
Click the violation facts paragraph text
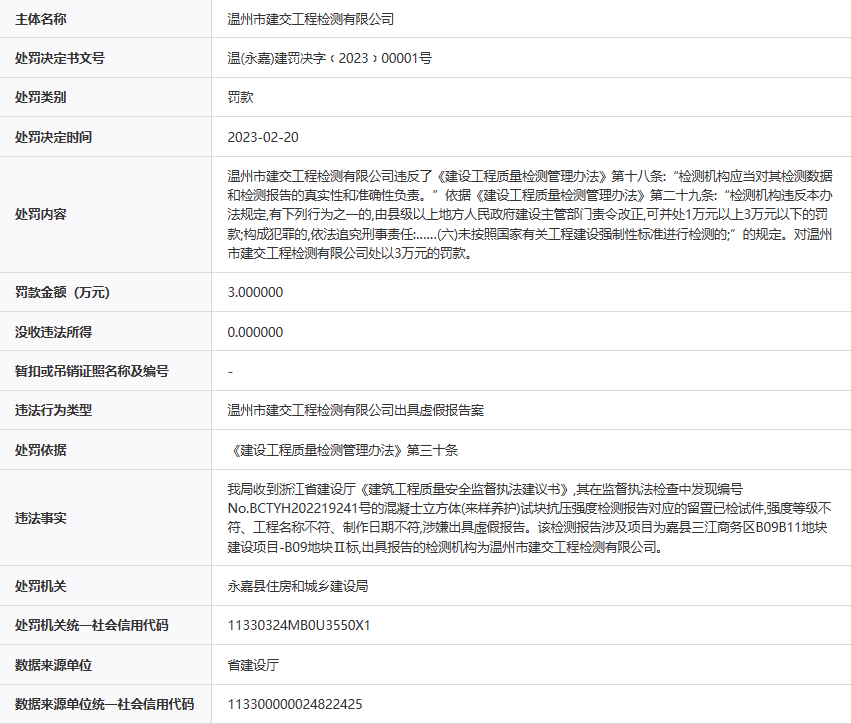click(x=530, y=518)
